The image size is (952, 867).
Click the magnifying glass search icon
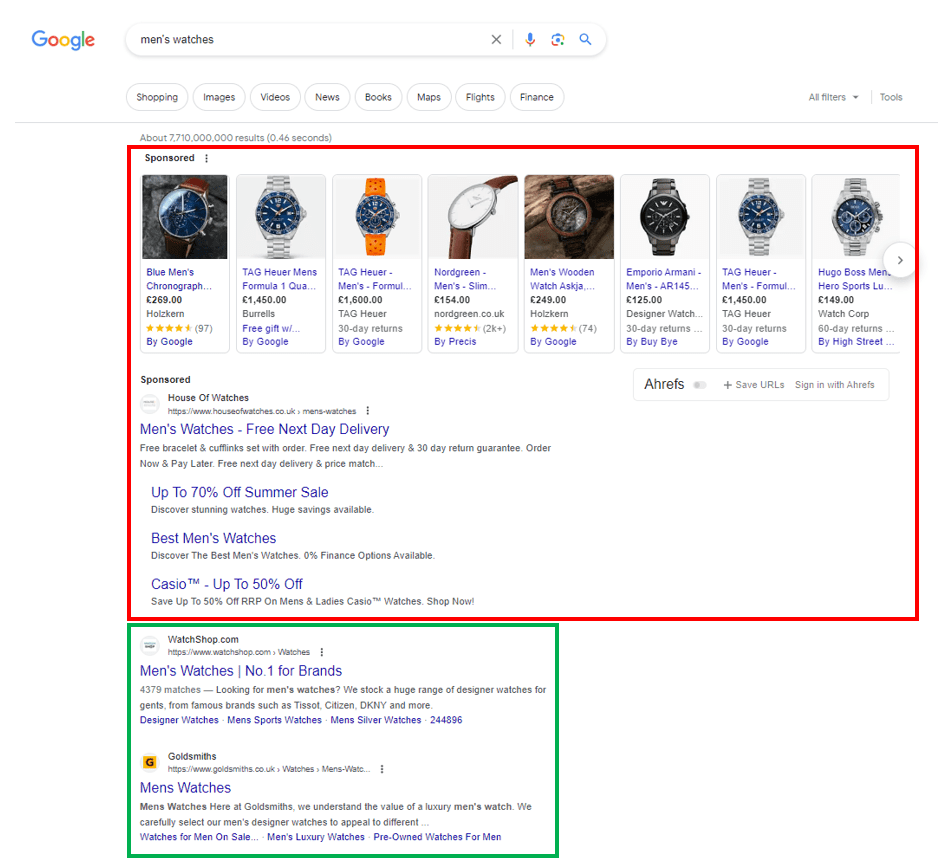coord(585,39)
